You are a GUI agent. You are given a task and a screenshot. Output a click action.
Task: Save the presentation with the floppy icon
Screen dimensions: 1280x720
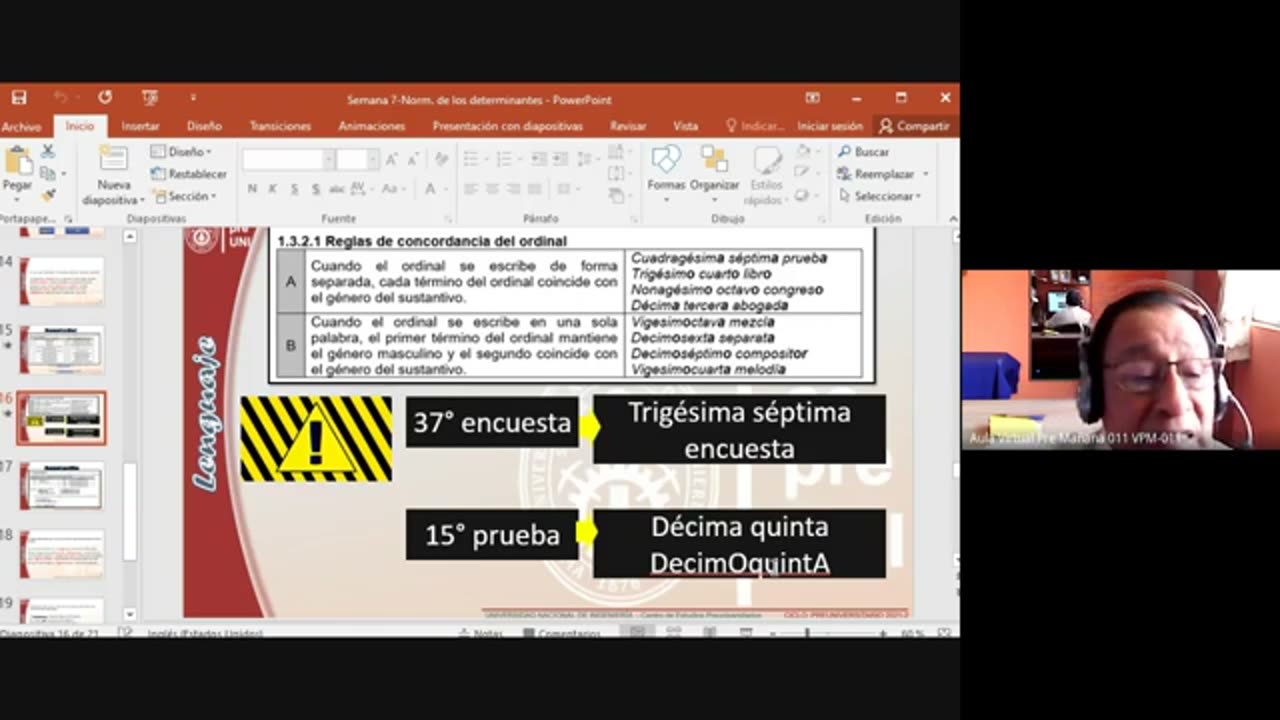point(19,98)
